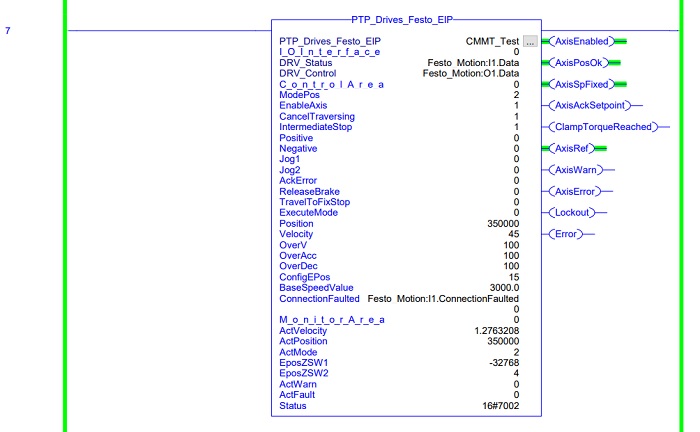
Task: Select the AxisEnabled output coil
Action: [x=582, y=42]
